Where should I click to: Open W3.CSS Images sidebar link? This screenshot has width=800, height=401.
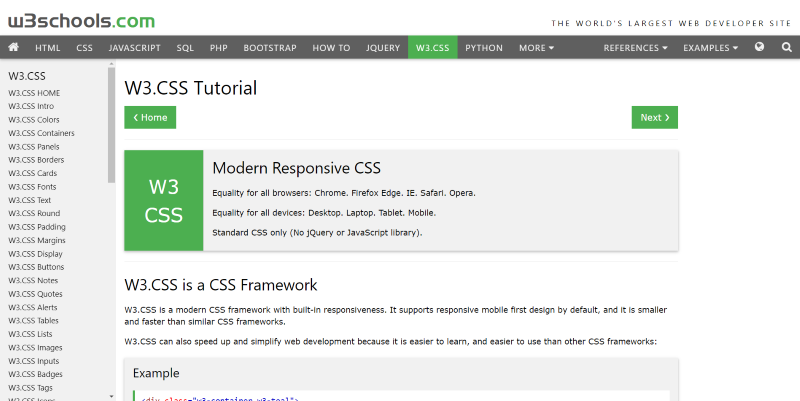click(x=35, y=347)
